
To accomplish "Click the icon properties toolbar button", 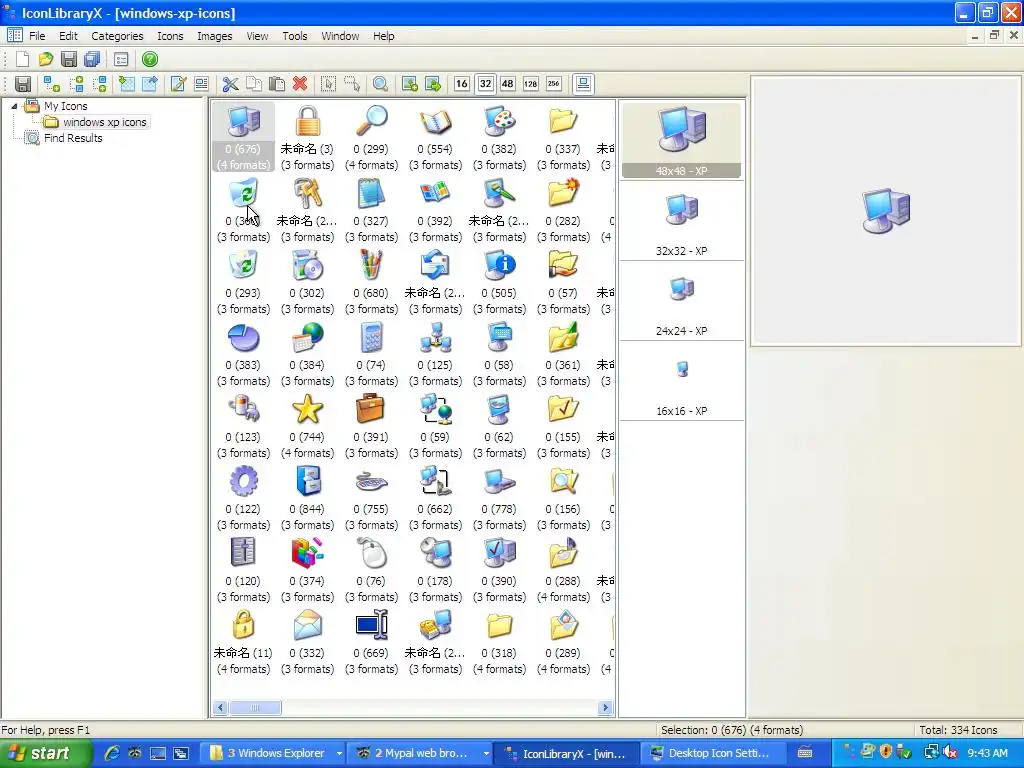I will (201, 84).
